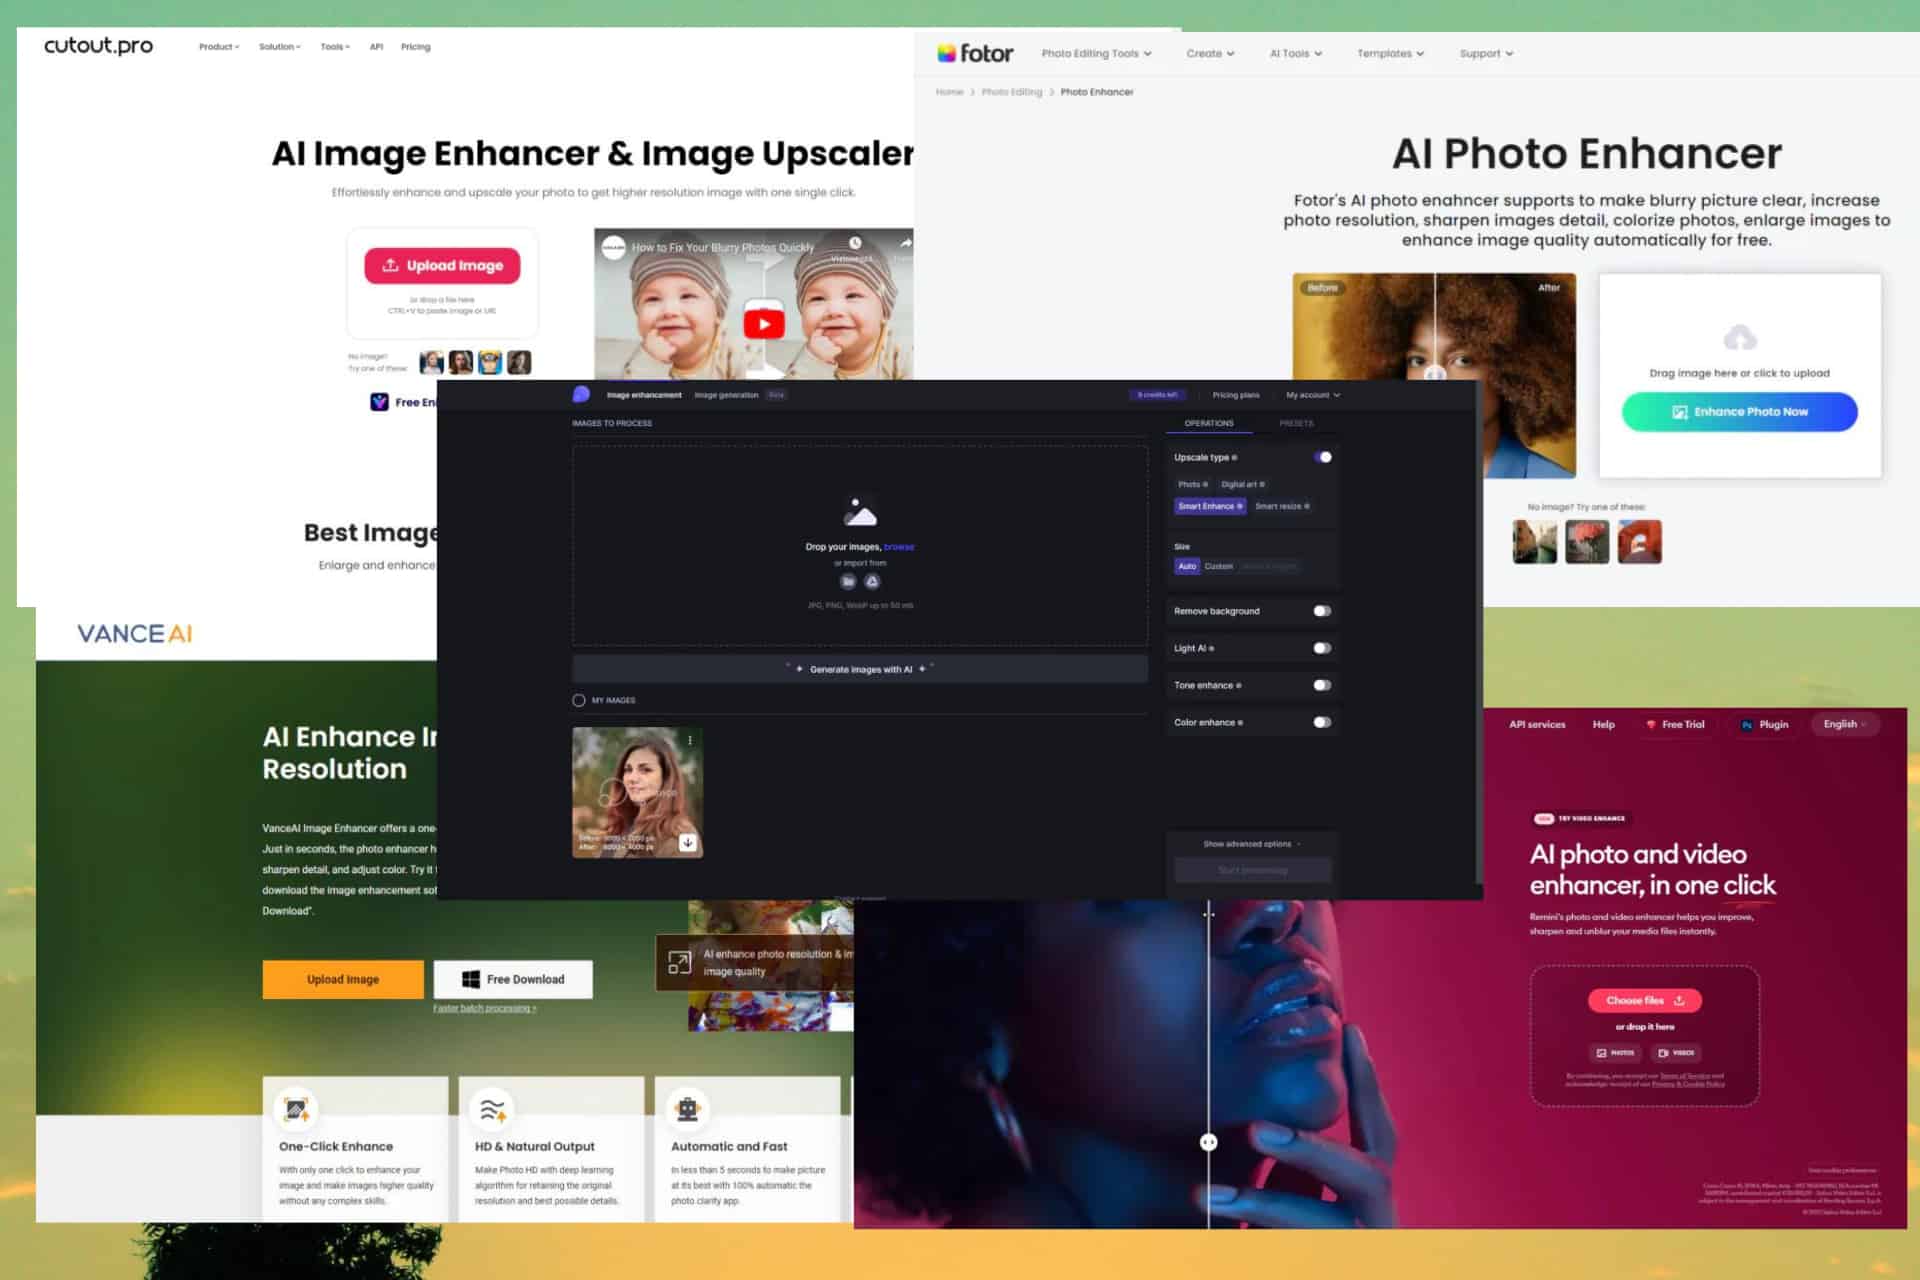Image resolution: width=1920 pixels, height=1280 pixels.
Task: Click Free Download in VanceAI
Action: click(x=513, y=980)
